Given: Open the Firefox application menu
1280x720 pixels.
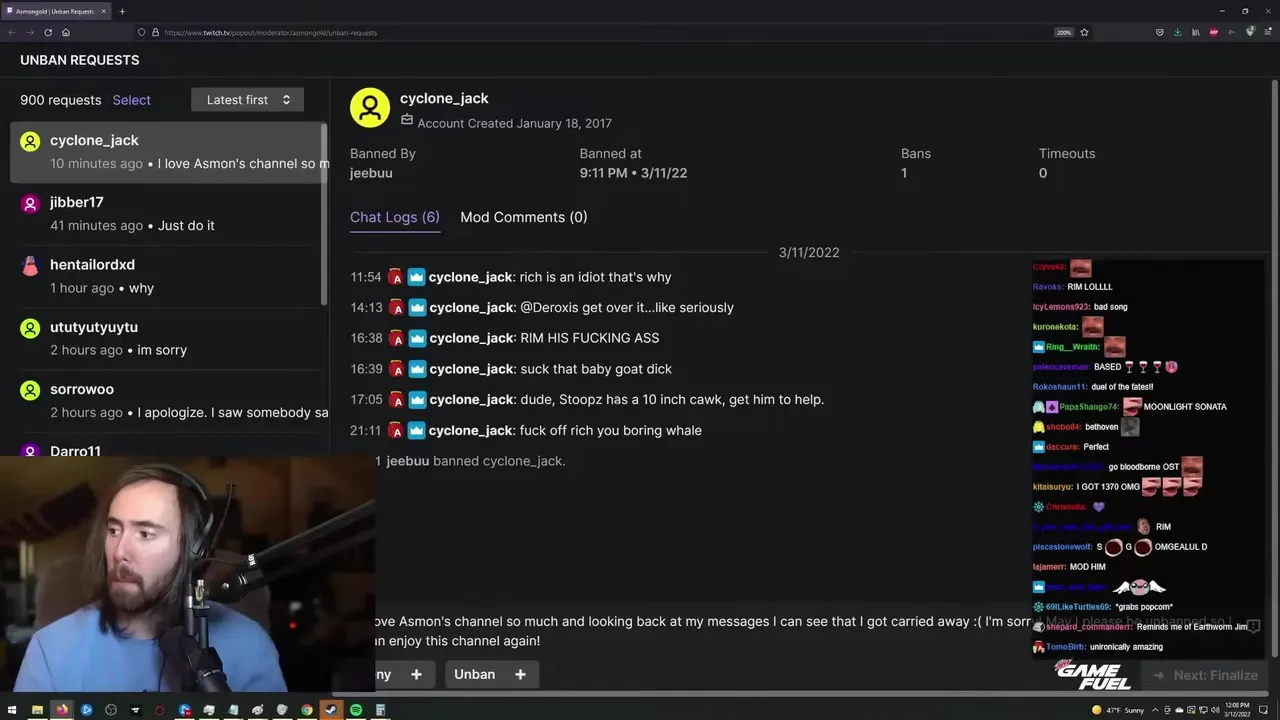Looking at the screenshot, I should (x=1267, y=32).
